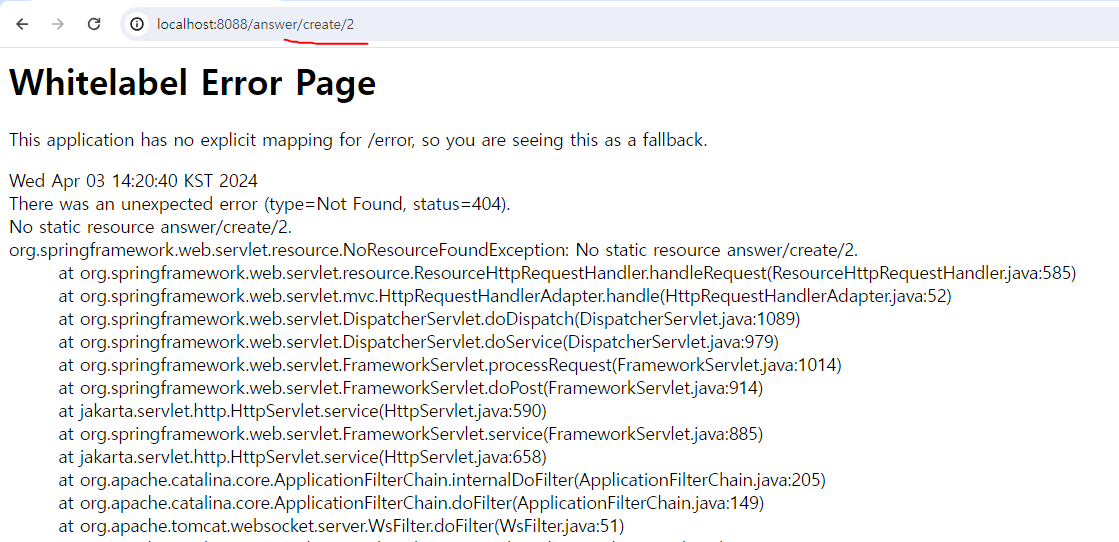Click the WsFilter.doFilter stack line

[x=342, y=527]
